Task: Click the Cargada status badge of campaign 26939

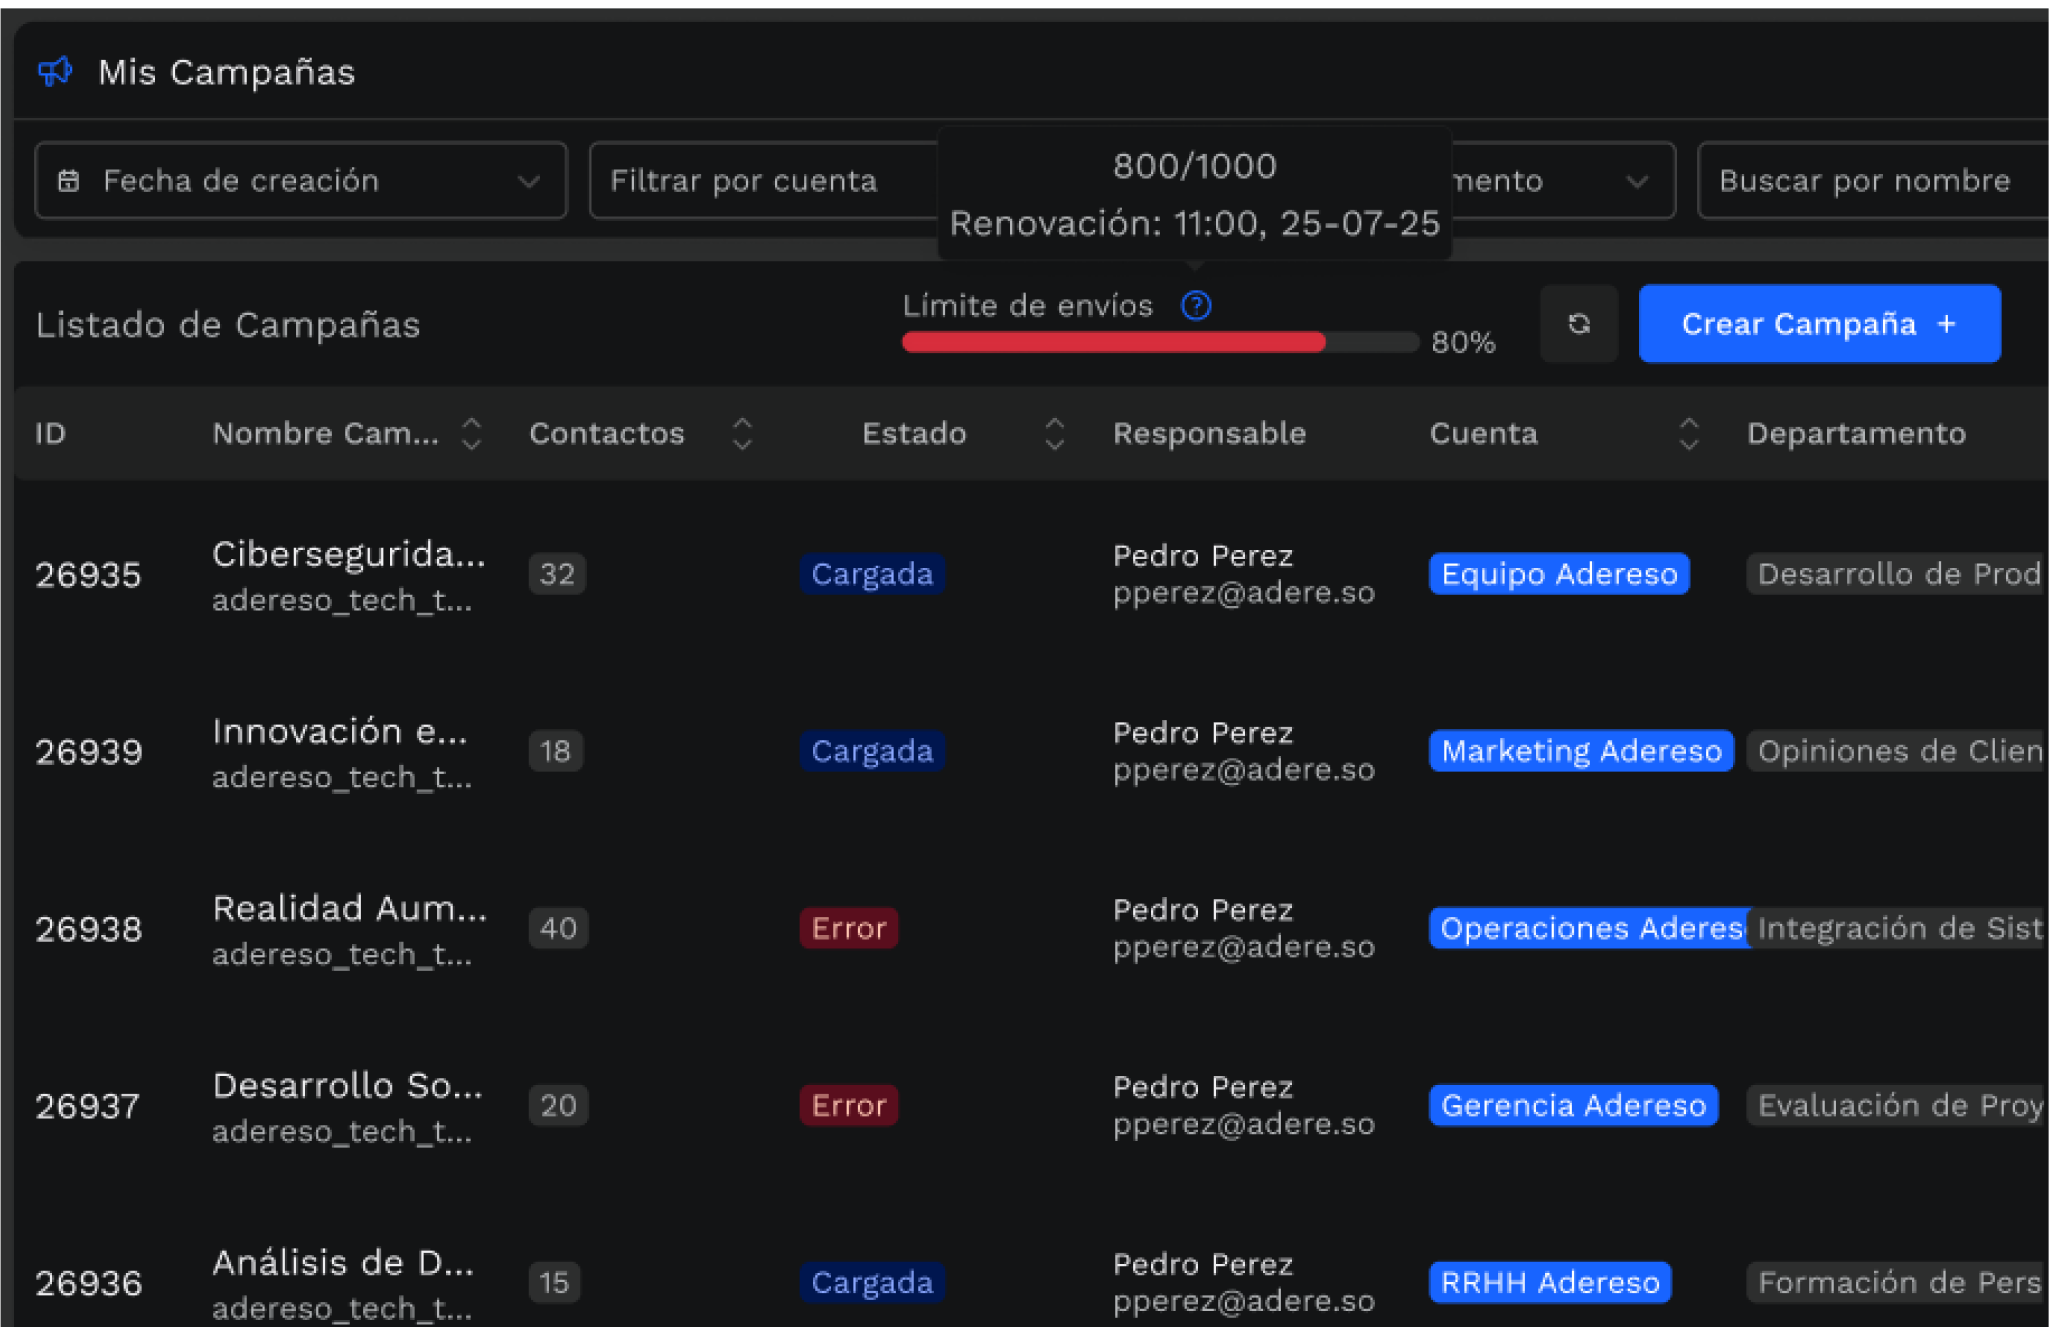Action: [x=871, y=751]
